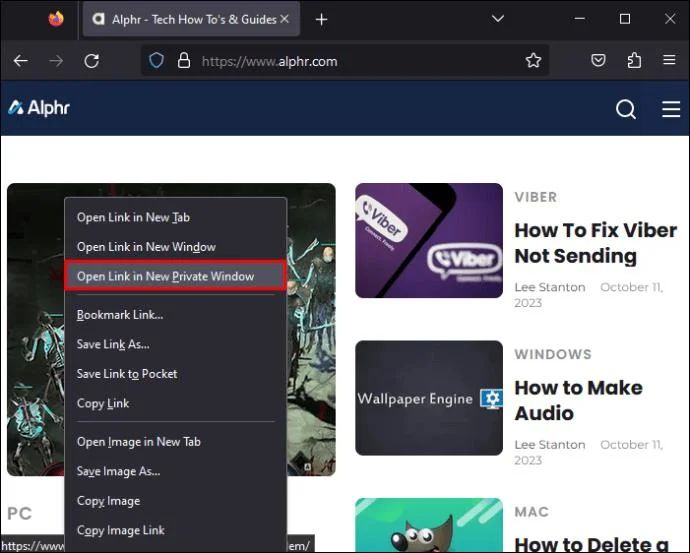The width and height of the screenshot is (690, 553).
Task: Go forward one page
Action: [x=56, y=61]
